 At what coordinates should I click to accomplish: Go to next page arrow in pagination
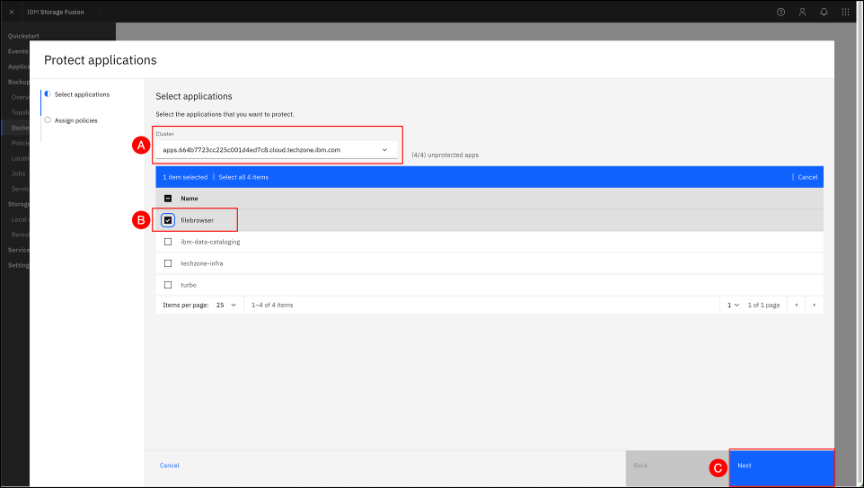814,304
